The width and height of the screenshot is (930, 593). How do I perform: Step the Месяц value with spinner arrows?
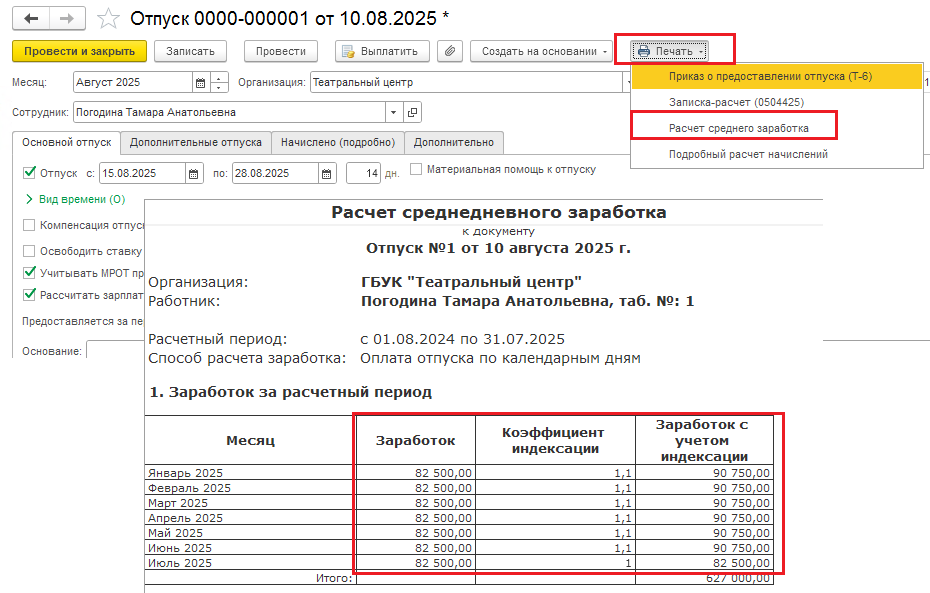(x=219, y=82)
